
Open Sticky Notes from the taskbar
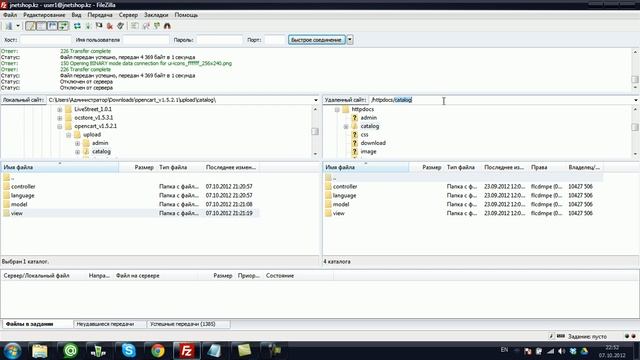pyautogui.click(x=244, y=351)
